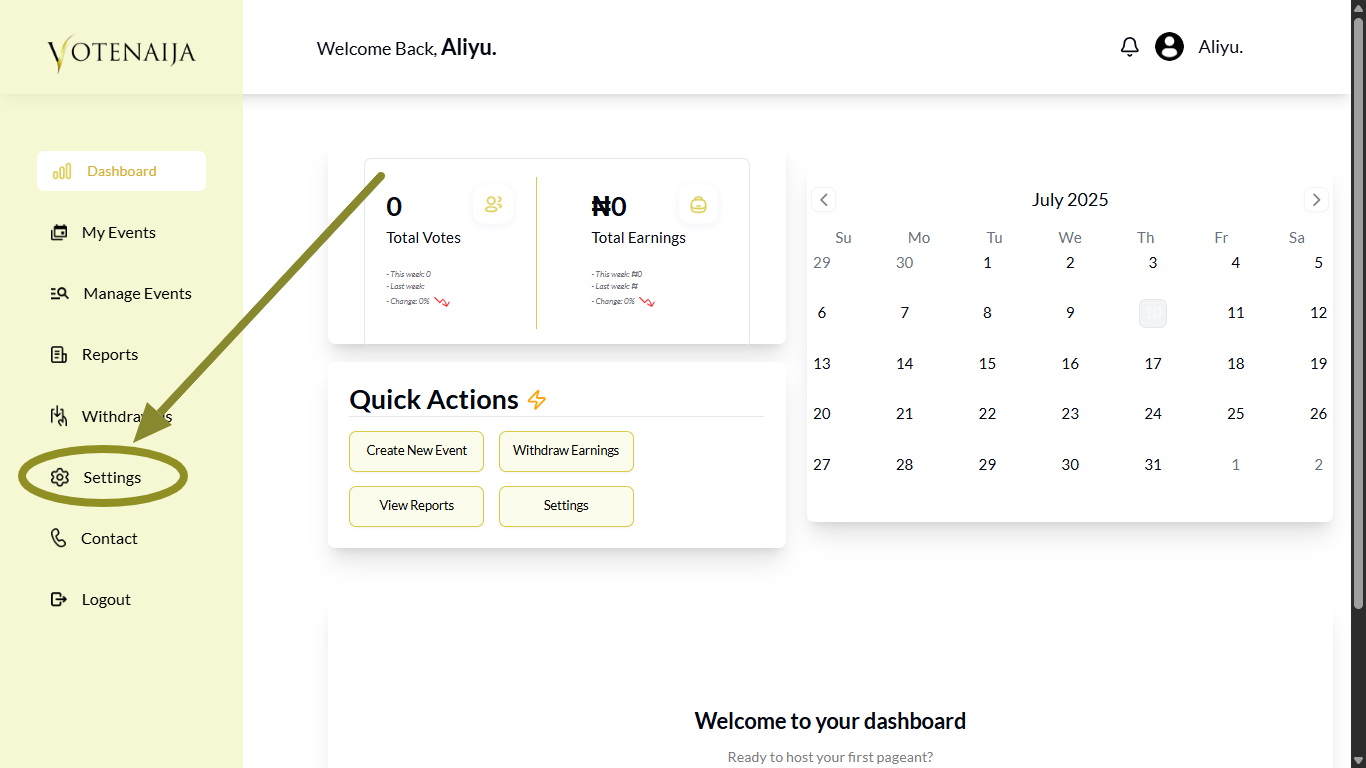Click the Contact phone icon

pyautogui.click(x=59, y=538)
